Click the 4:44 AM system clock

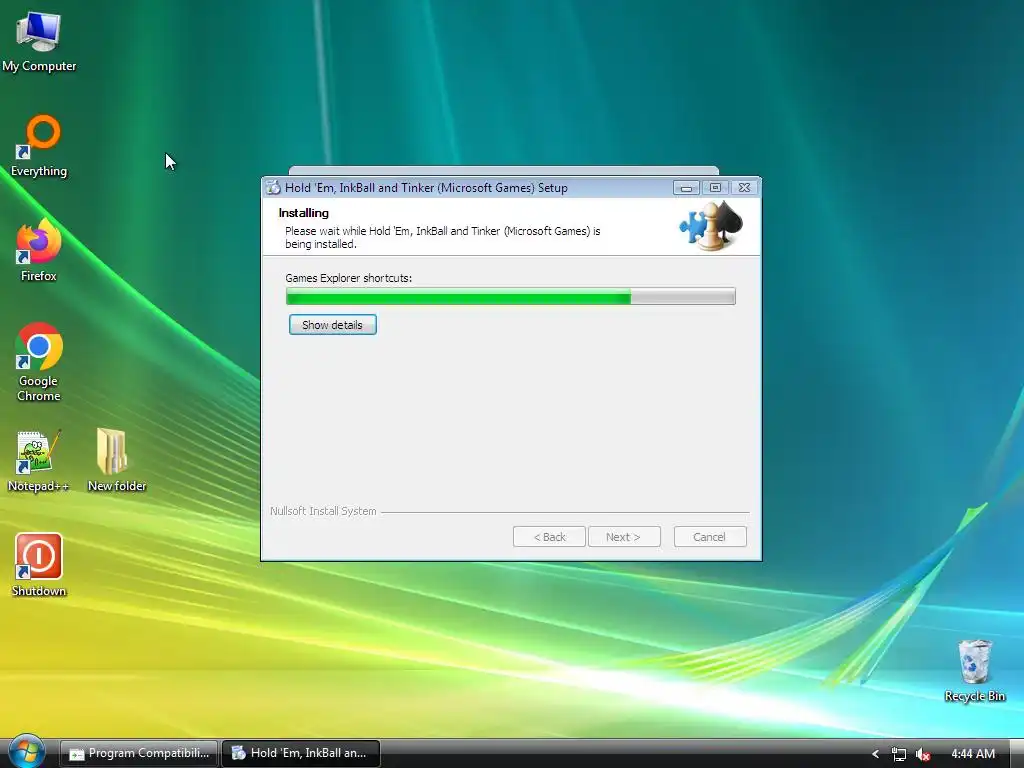(972, 754)
